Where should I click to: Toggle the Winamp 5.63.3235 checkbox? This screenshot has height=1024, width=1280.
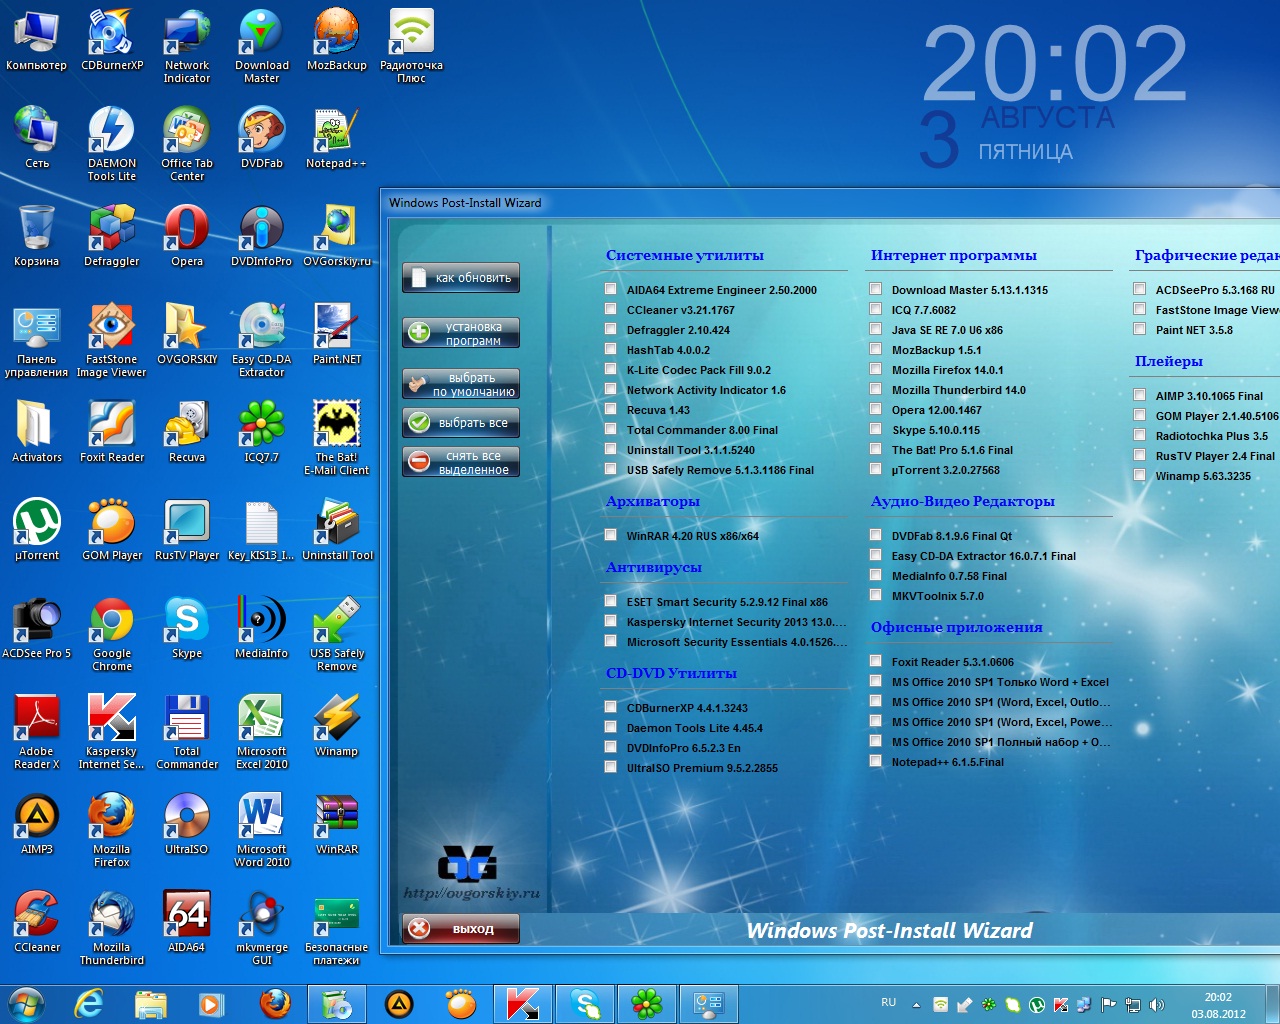click(1139, 476)
